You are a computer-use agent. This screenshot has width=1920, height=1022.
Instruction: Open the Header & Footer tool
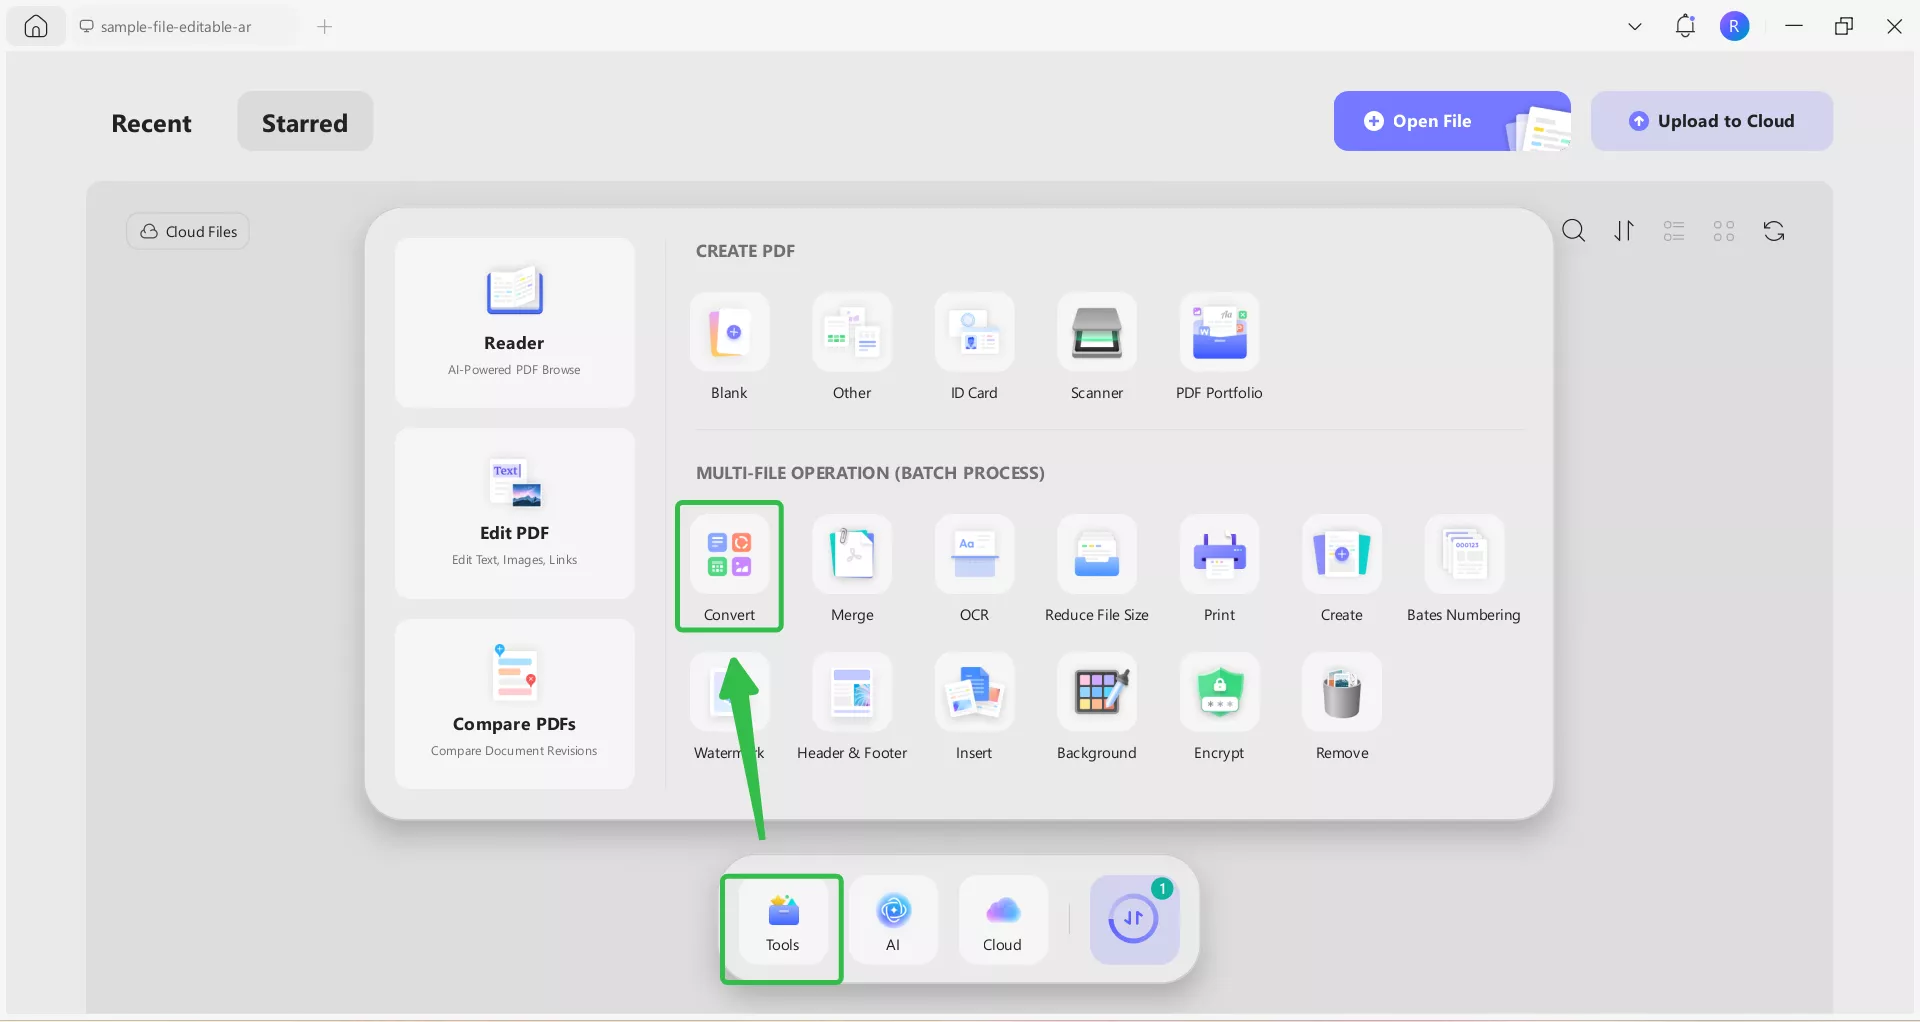852,706
